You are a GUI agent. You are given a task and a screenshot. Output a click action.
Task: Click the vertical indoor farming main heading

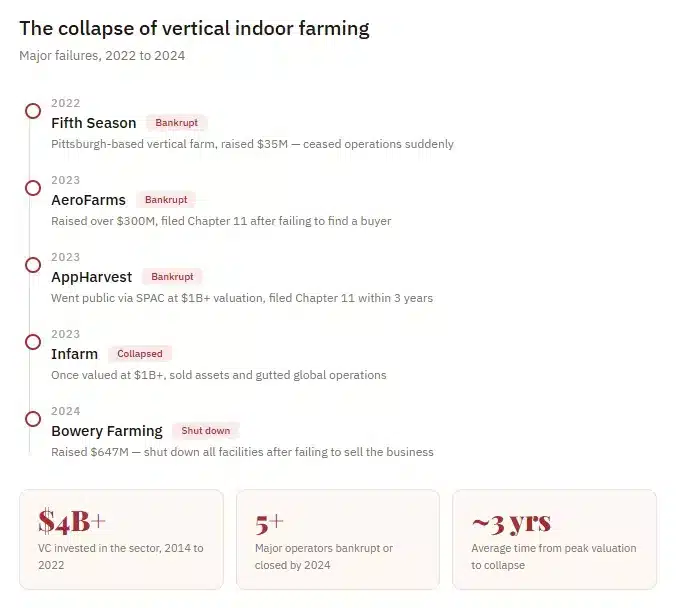(194, 28)
